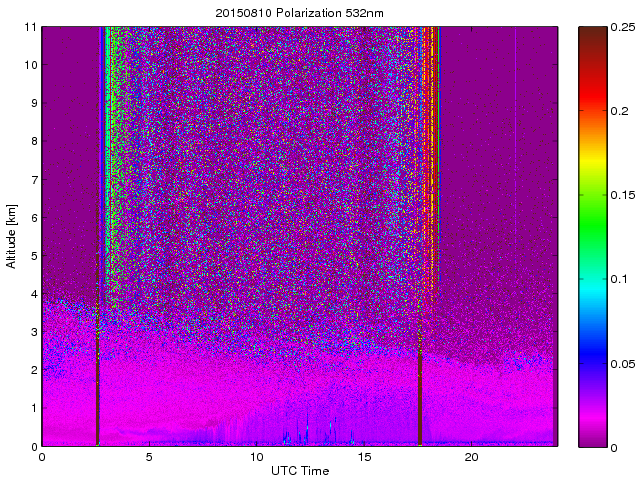The width and height of the screenshot is (640, 480).
Task: Select the x-axis tick label 15
Action: pyautogui.click(x=364, y=457)
